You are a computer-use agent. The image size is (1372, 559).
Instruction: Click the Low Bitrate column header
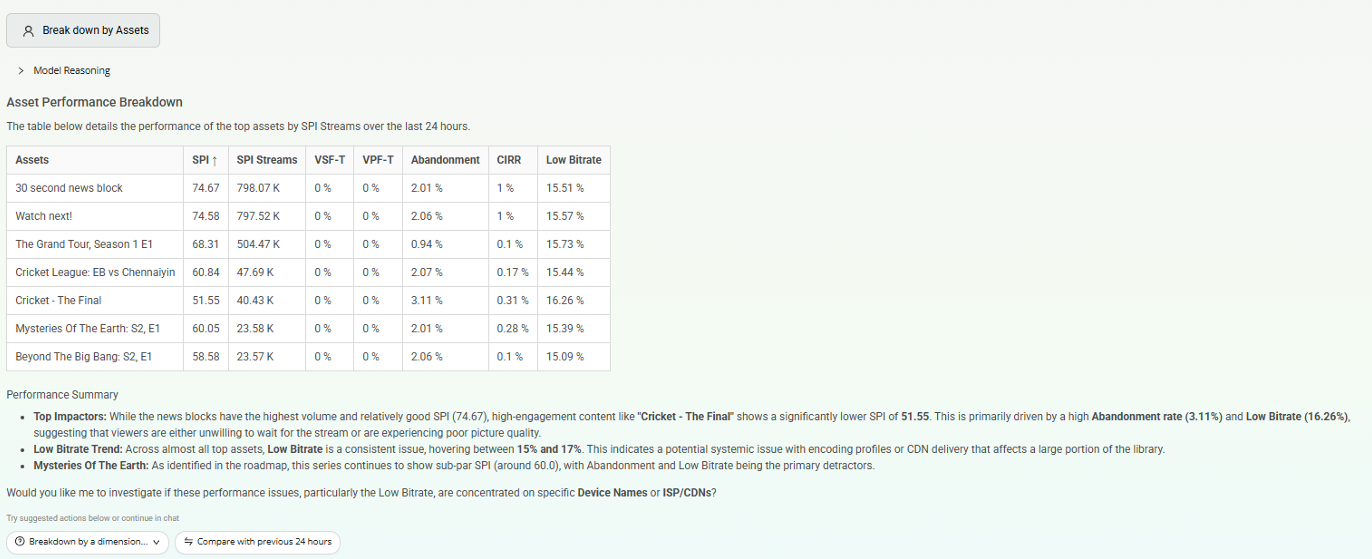pos(574,160)
